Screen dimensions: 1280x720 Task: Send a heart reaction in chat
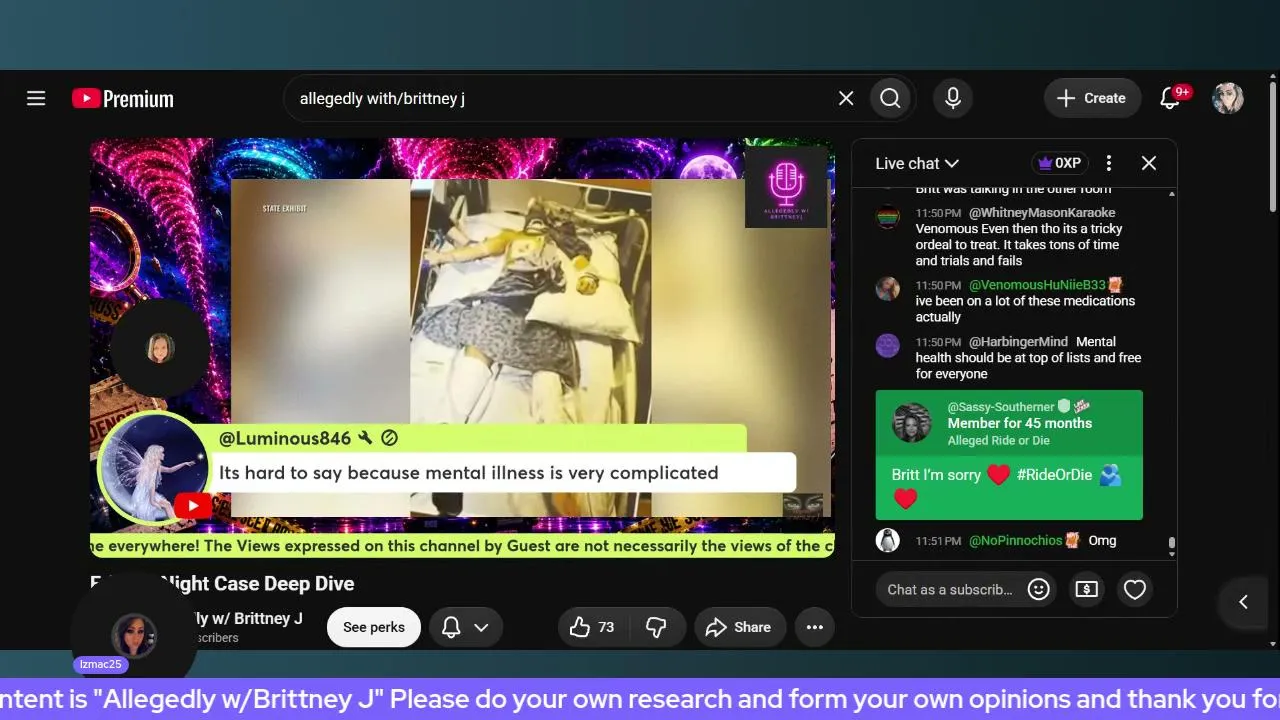tap(1134, 590)
